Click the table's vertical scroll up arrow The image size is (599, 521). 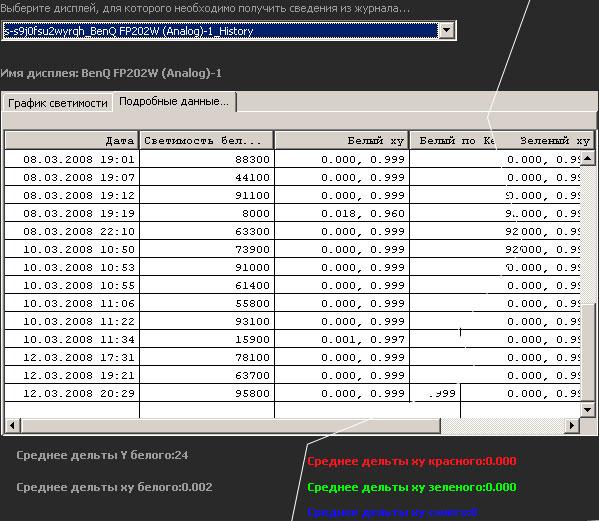(x=588, y=158)
